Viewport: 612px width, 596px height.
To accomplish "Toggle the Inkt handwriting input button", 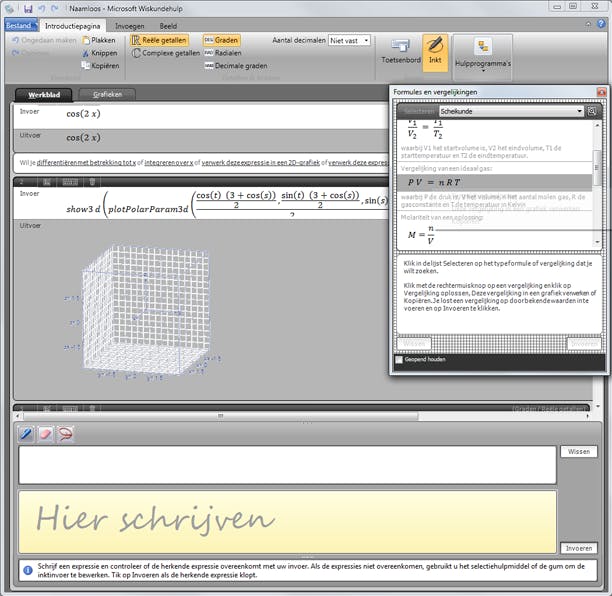I will (435, 53).
